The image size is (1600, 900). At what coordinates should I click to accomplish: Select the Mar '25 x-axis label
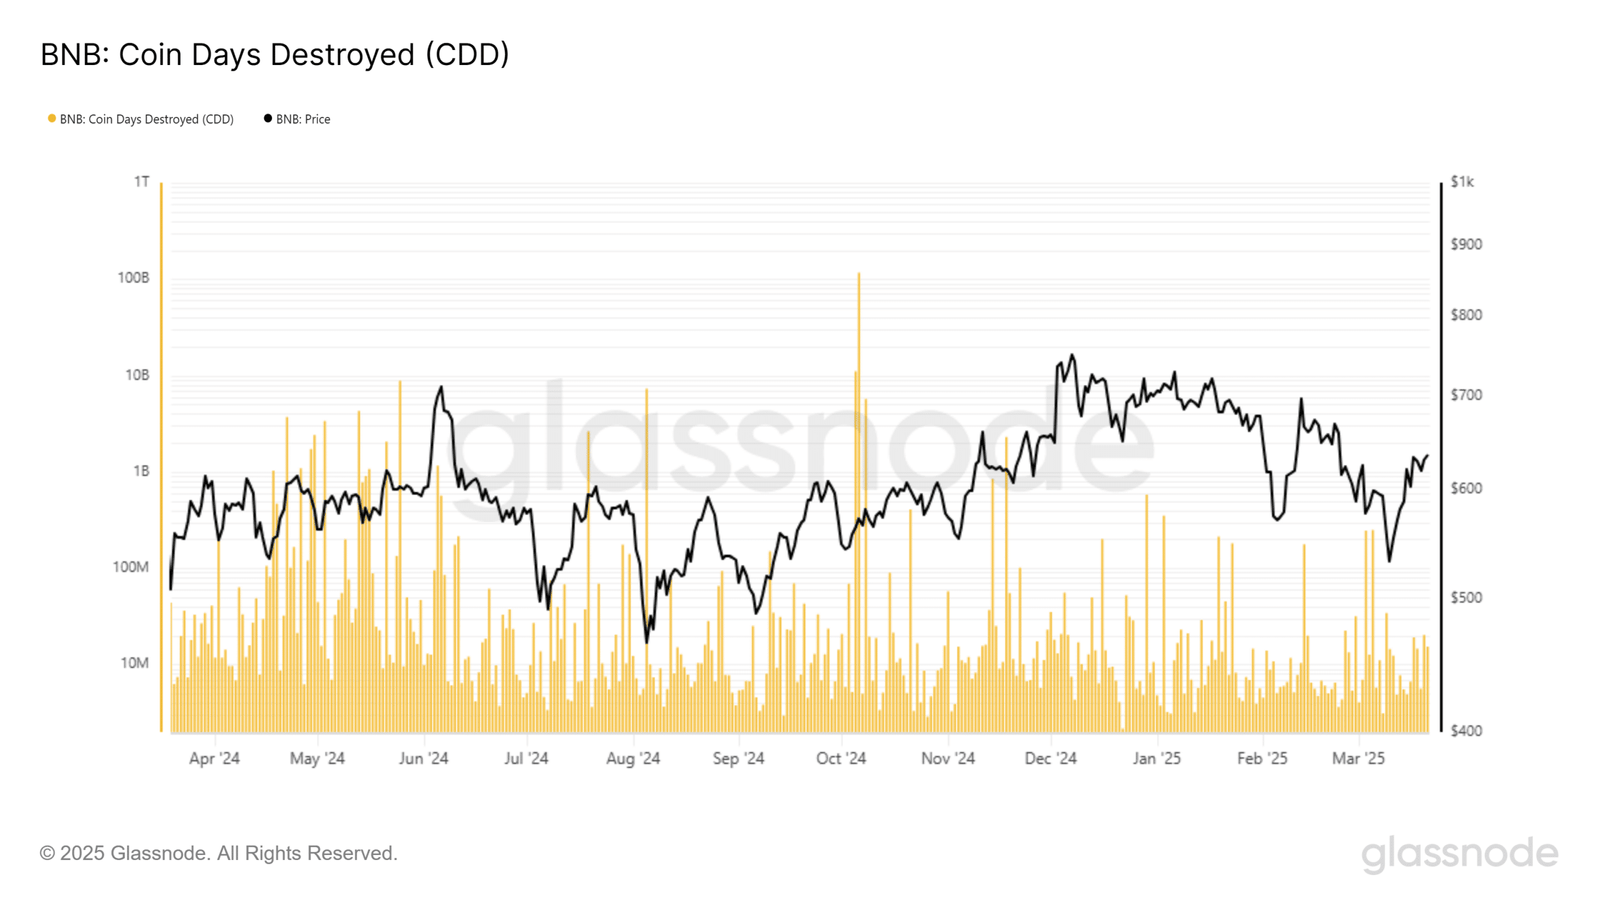pyautogui.click(x=1358, y=758)
